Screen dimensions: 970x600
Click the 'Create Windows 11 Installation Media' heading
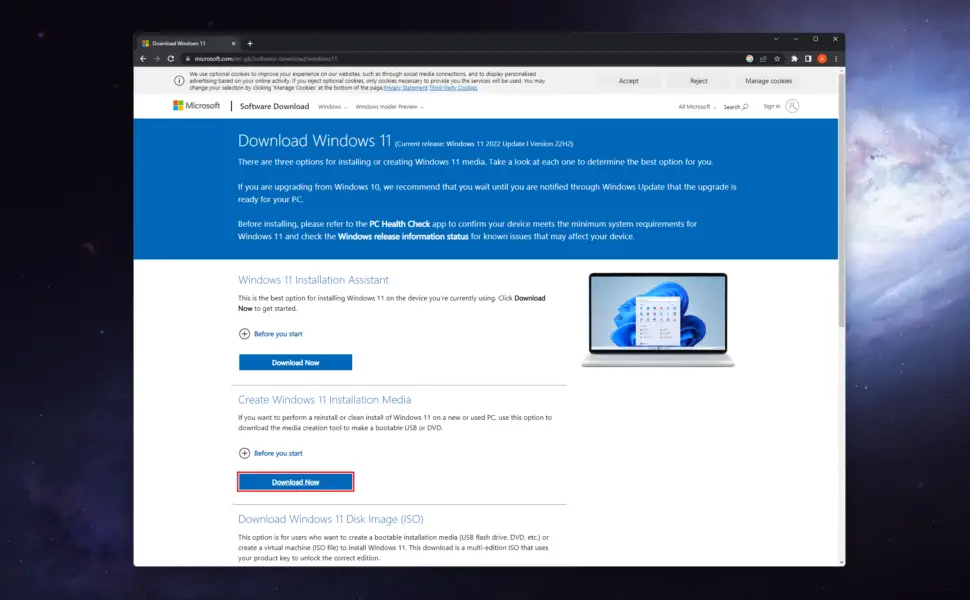tap(324, 400)
